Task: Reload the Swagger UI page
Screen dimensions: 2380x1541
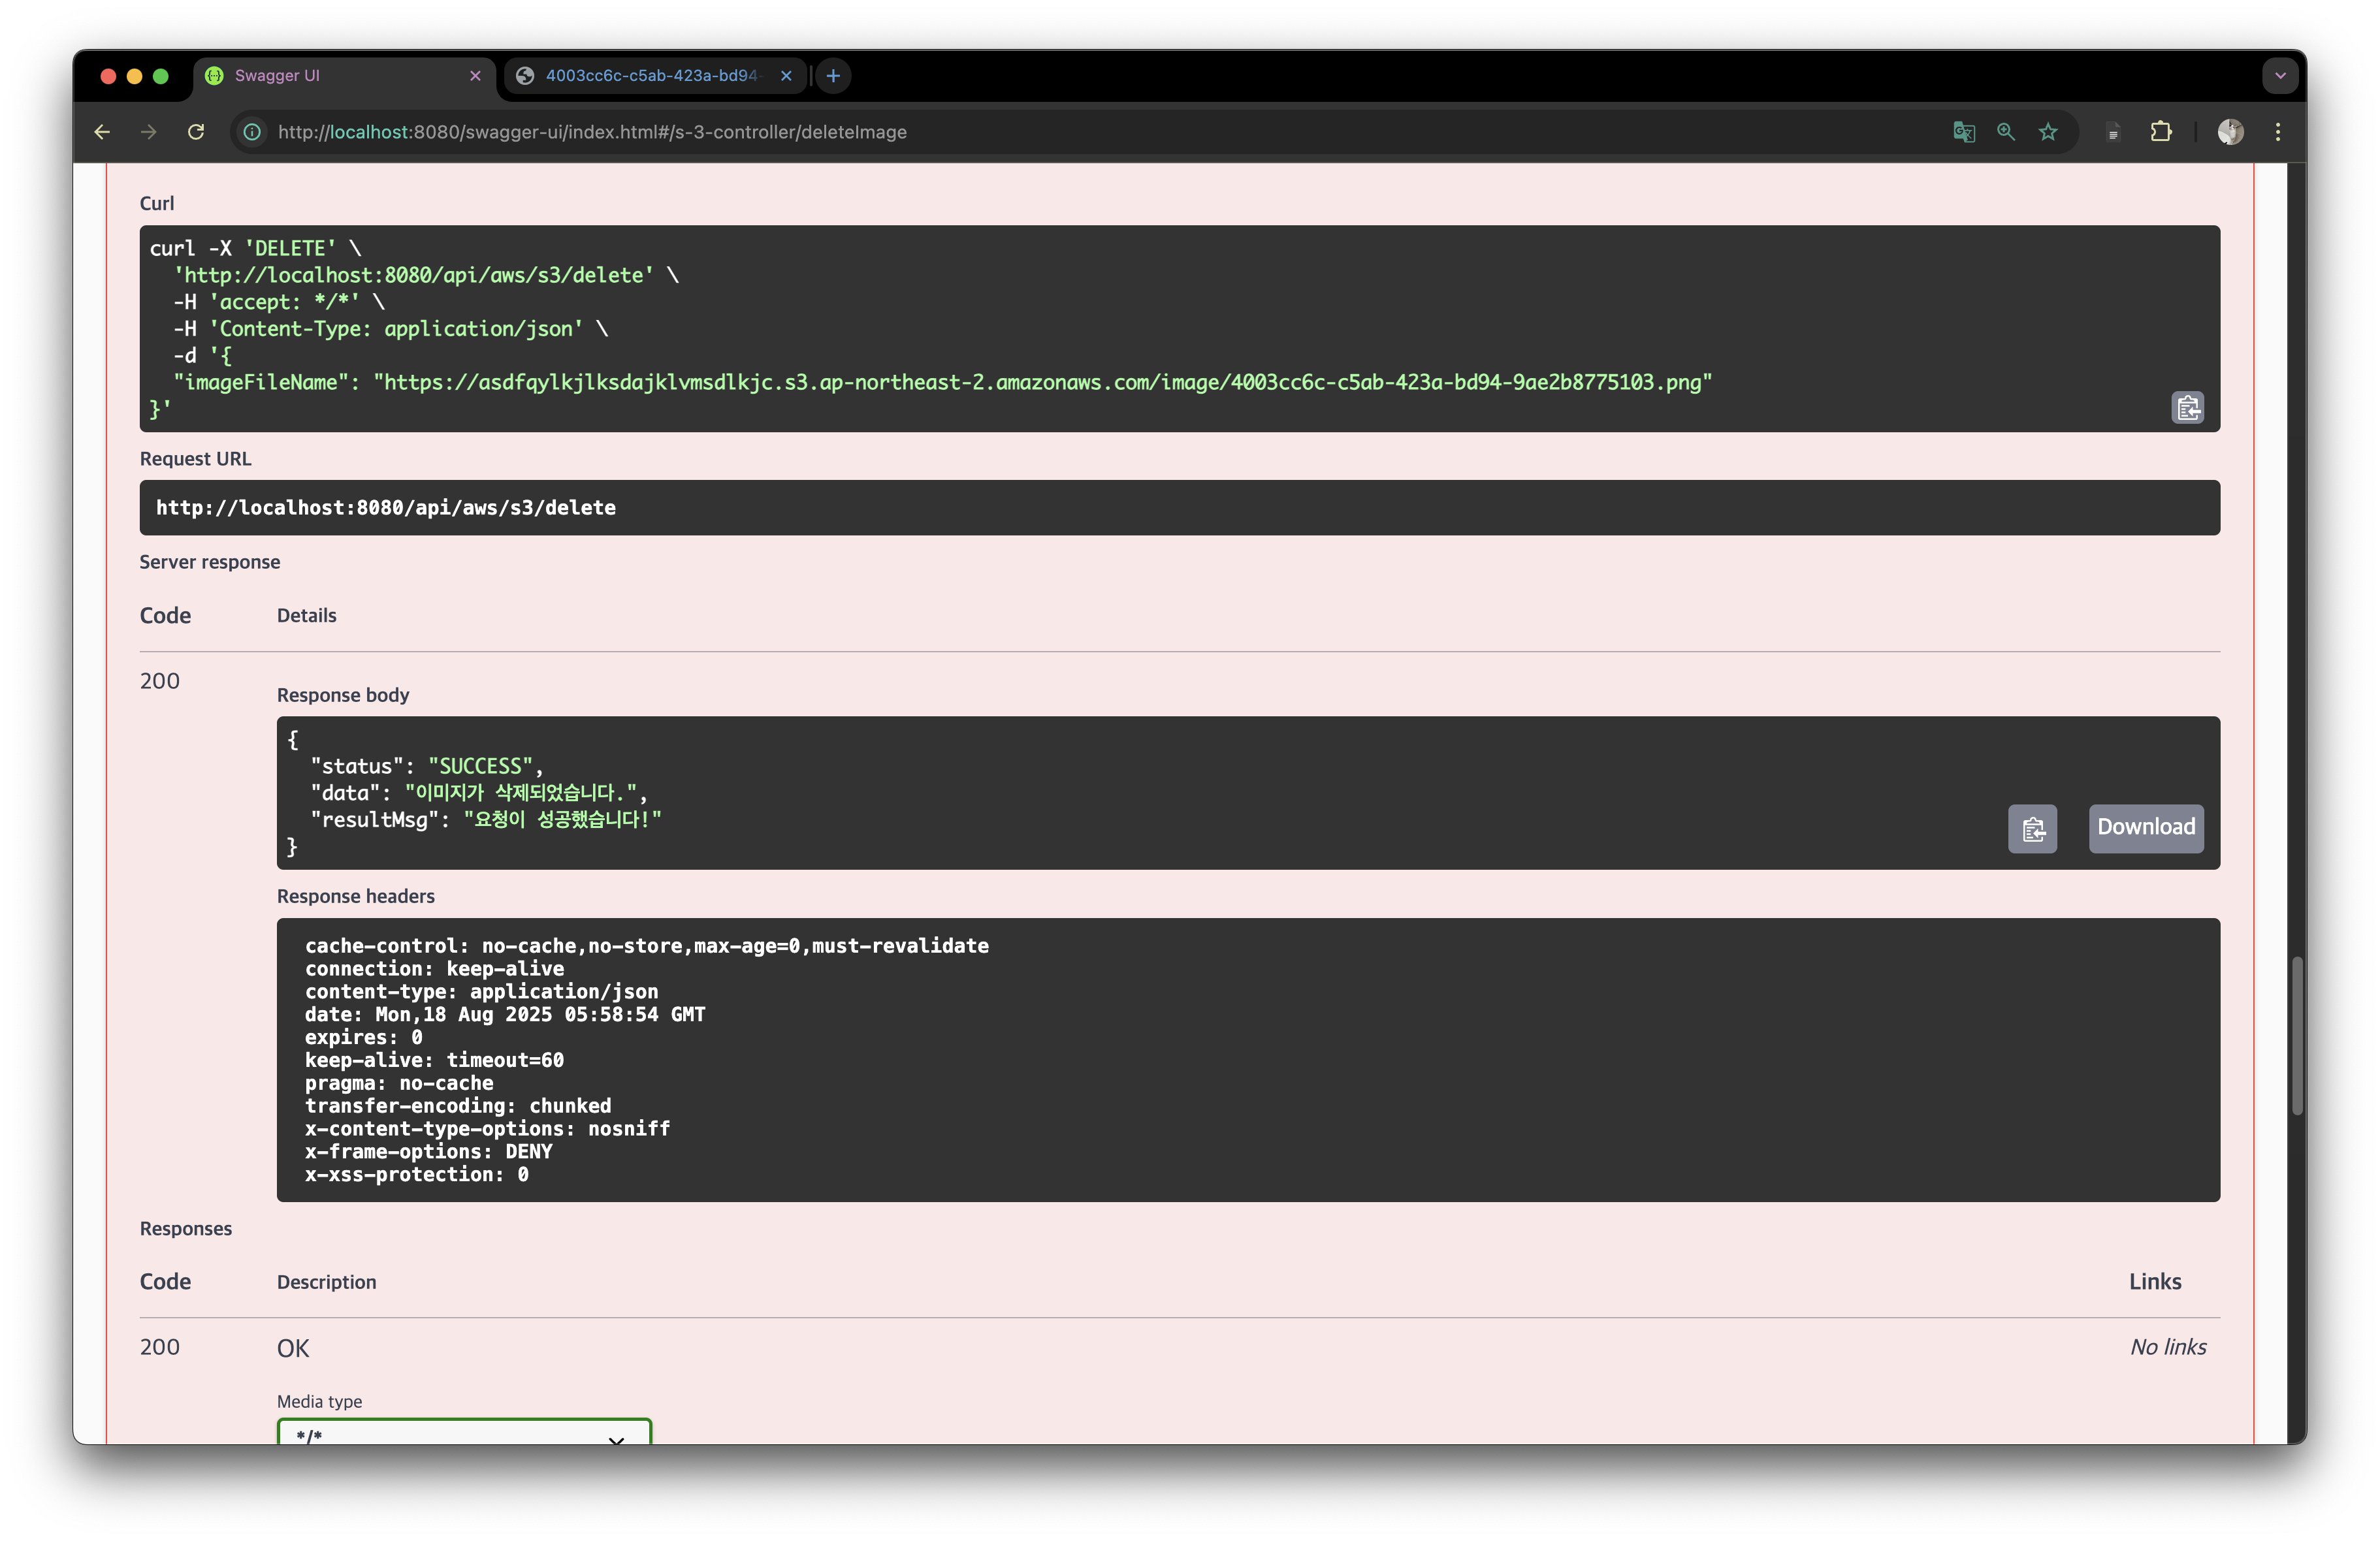Action: coord(196,132)
